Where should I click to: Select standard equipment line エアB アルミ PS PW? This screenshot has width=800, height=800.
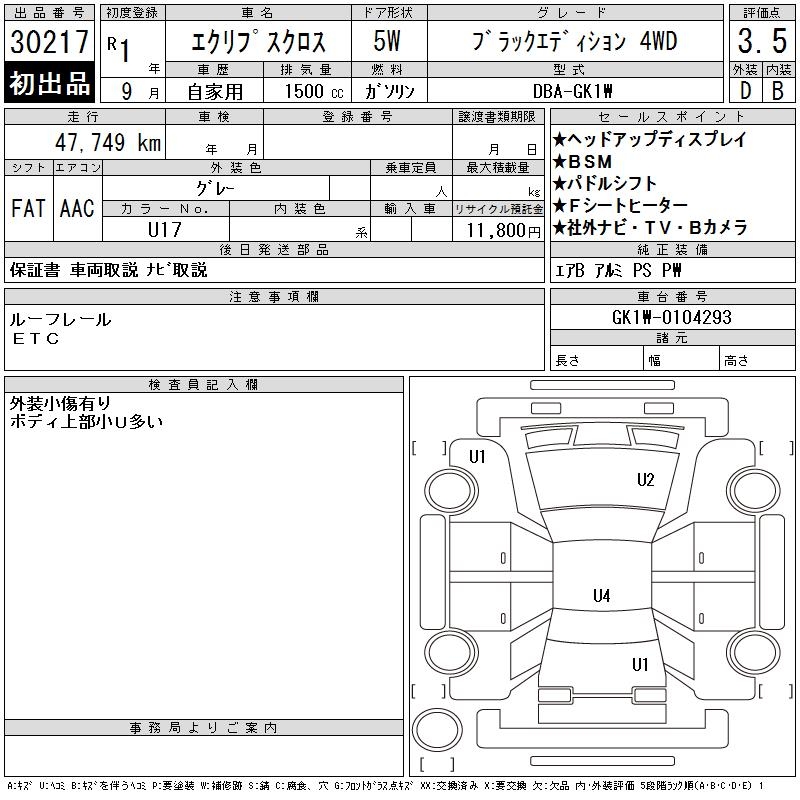pyautogui.click(x=618, y=270)
